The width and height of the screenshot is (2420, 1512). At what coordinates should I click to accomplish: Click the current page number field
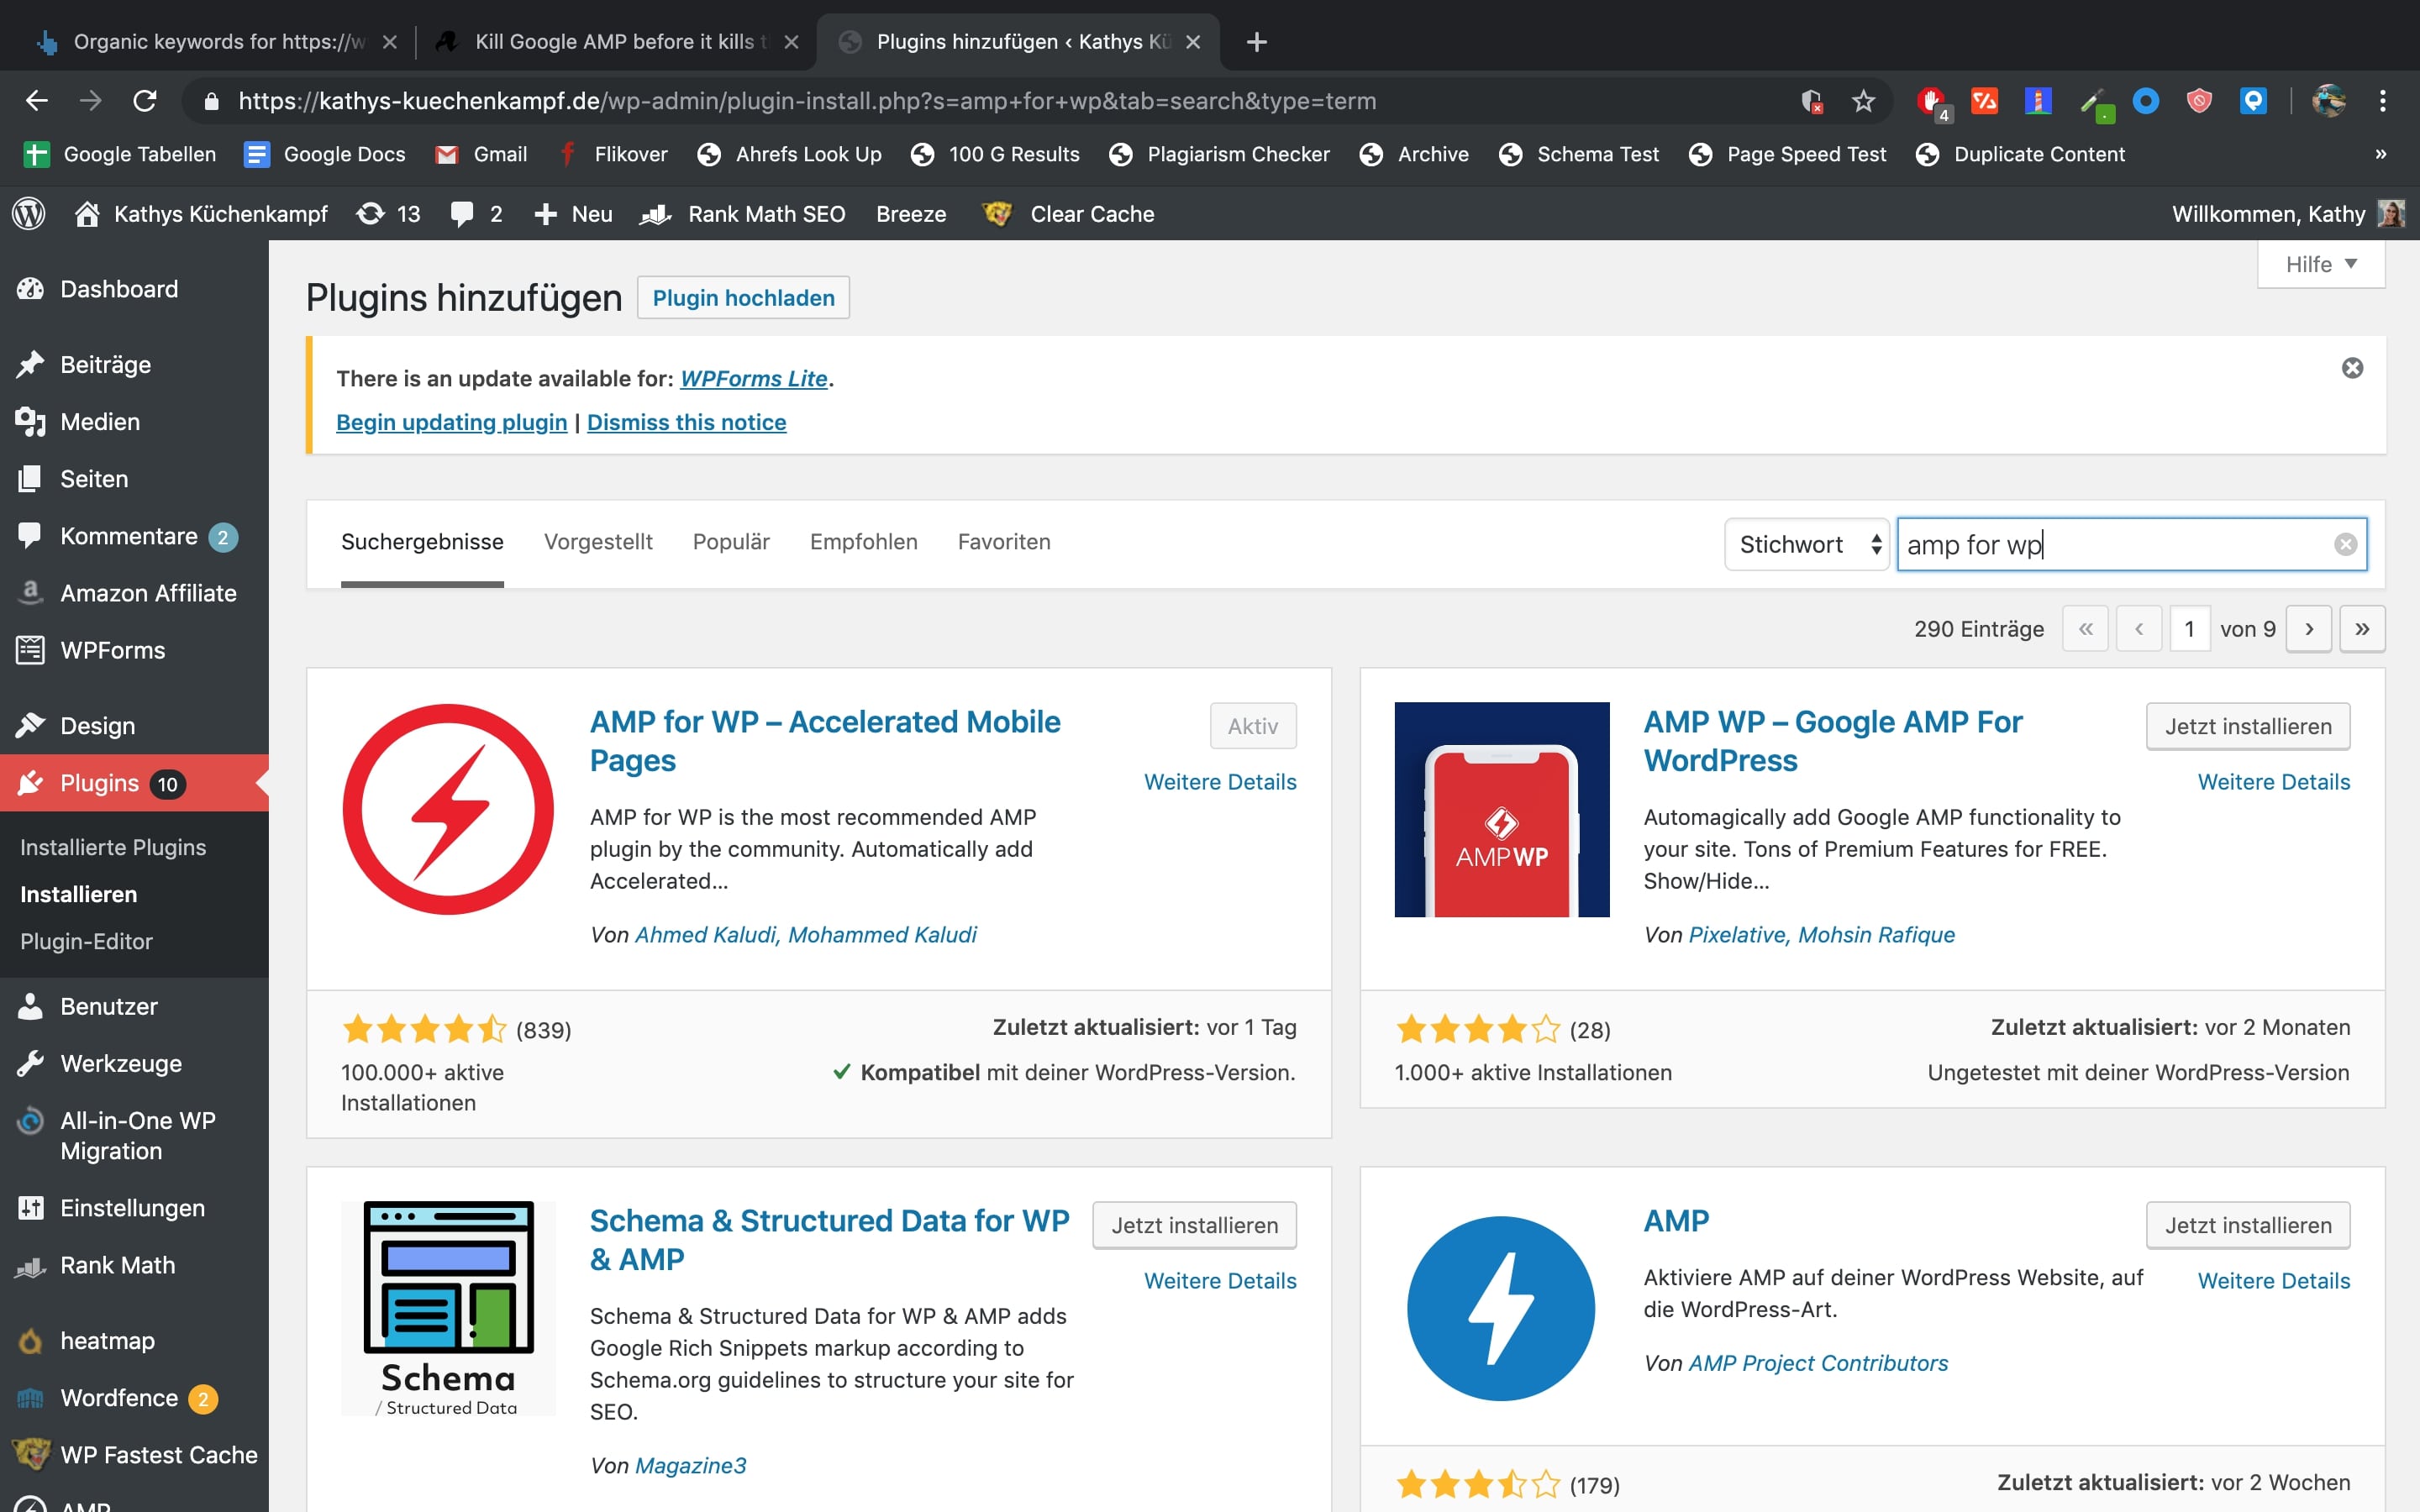pyautogui.click(x=2189, y=629)
